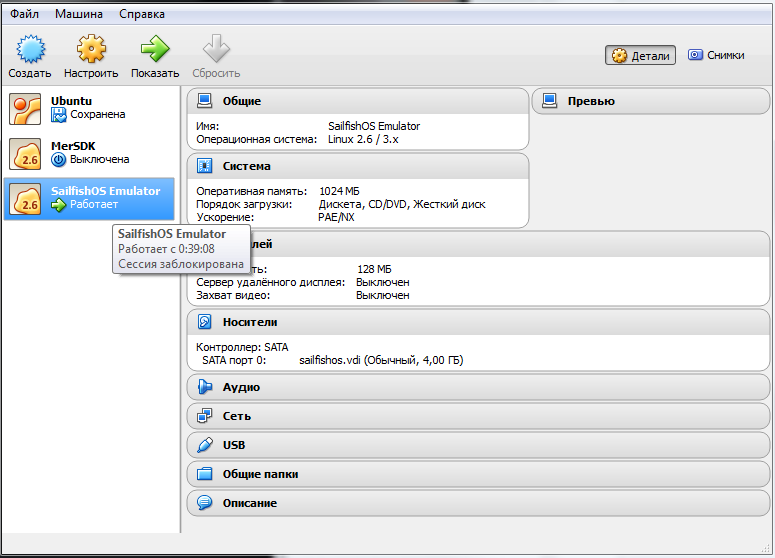Click the boot order Дискета, CD/DVD text
The image size is (775, 558).
(x=402, y=204)
